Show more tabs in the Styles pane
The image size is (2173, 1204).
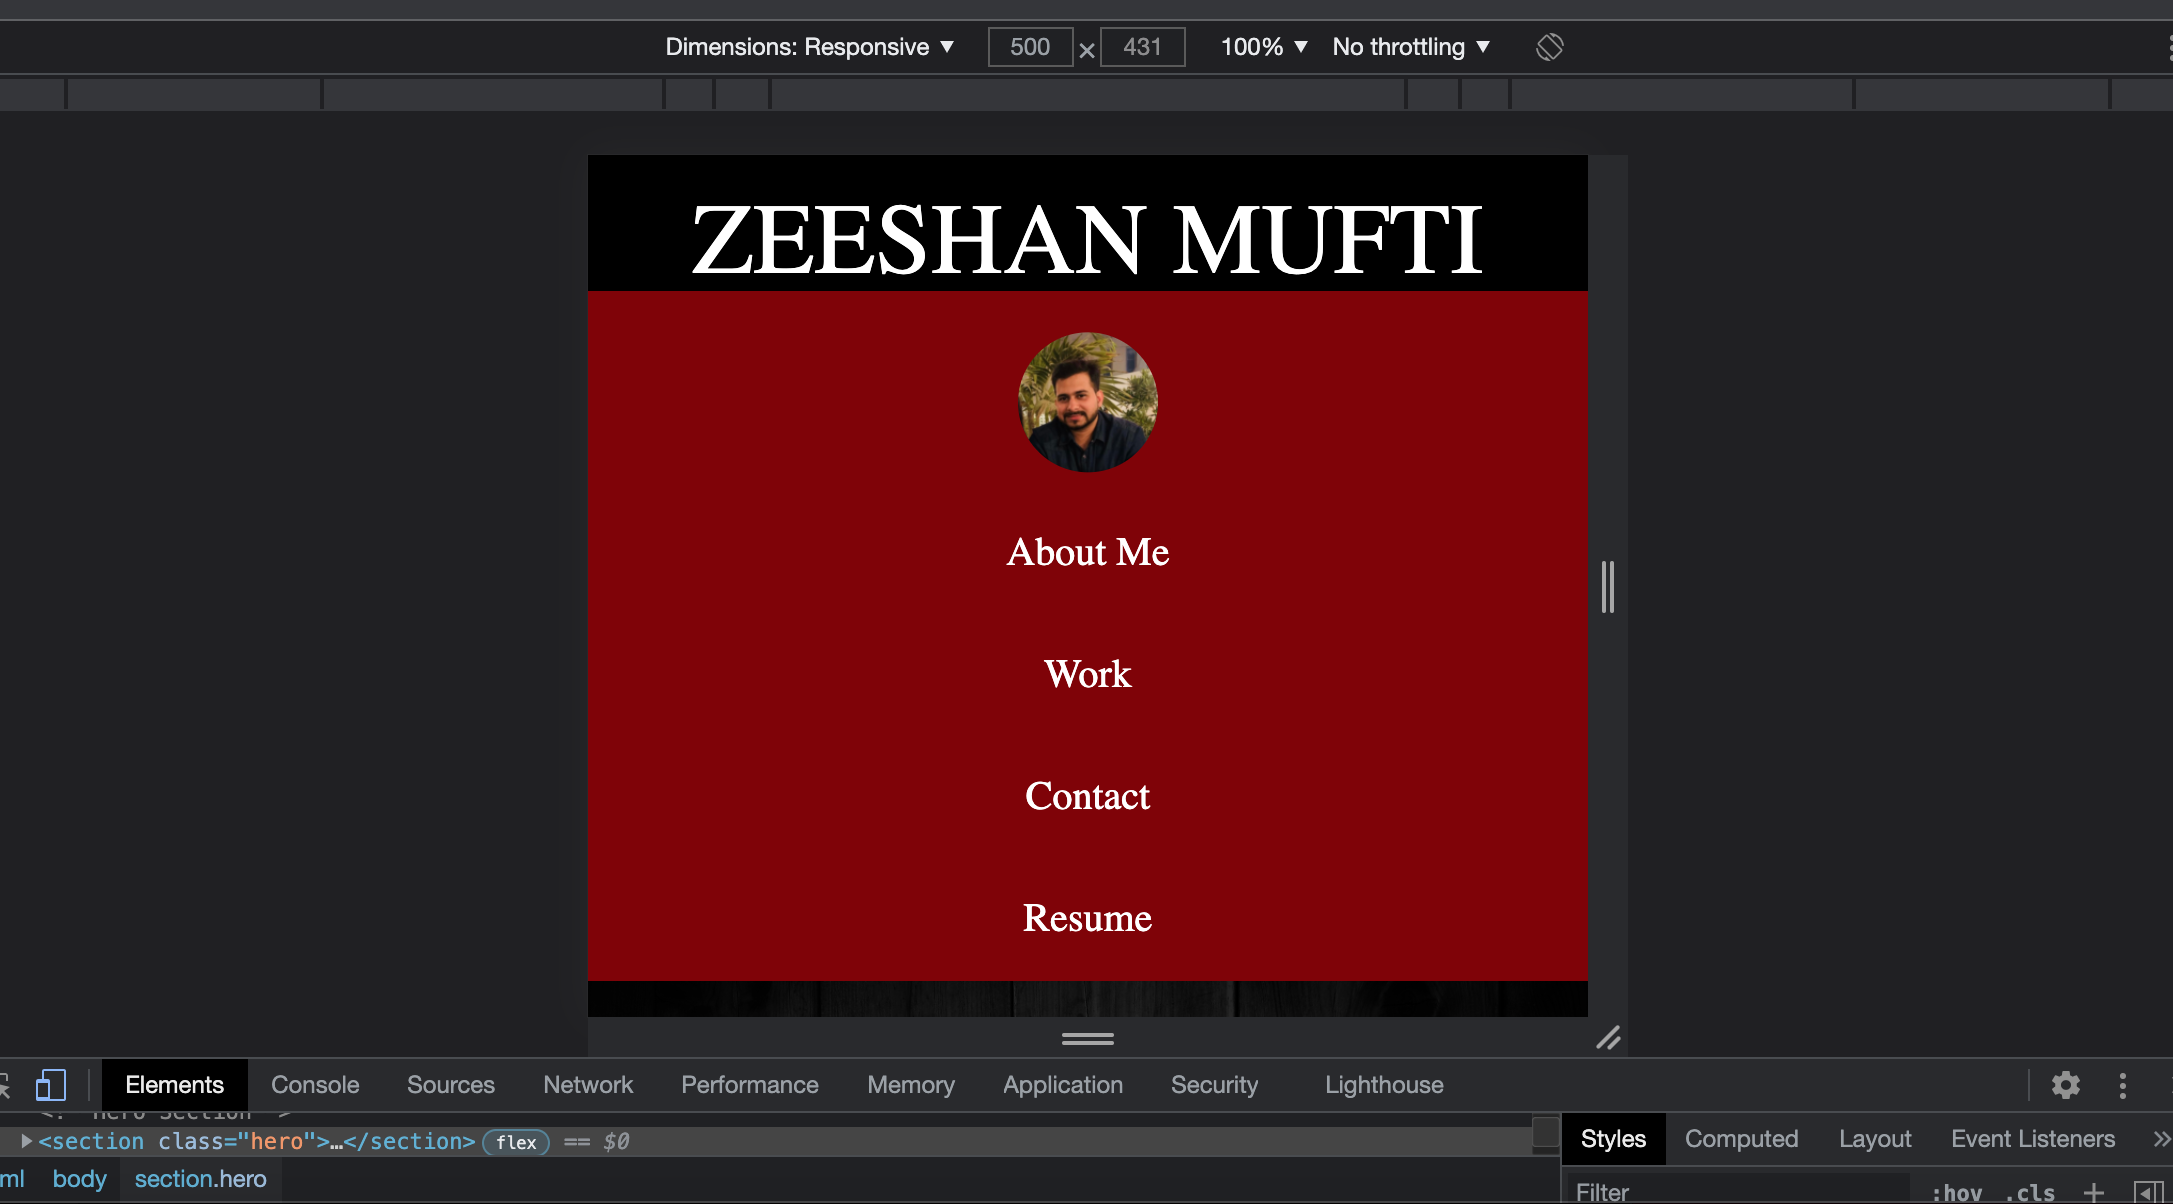point(2161,1139)
